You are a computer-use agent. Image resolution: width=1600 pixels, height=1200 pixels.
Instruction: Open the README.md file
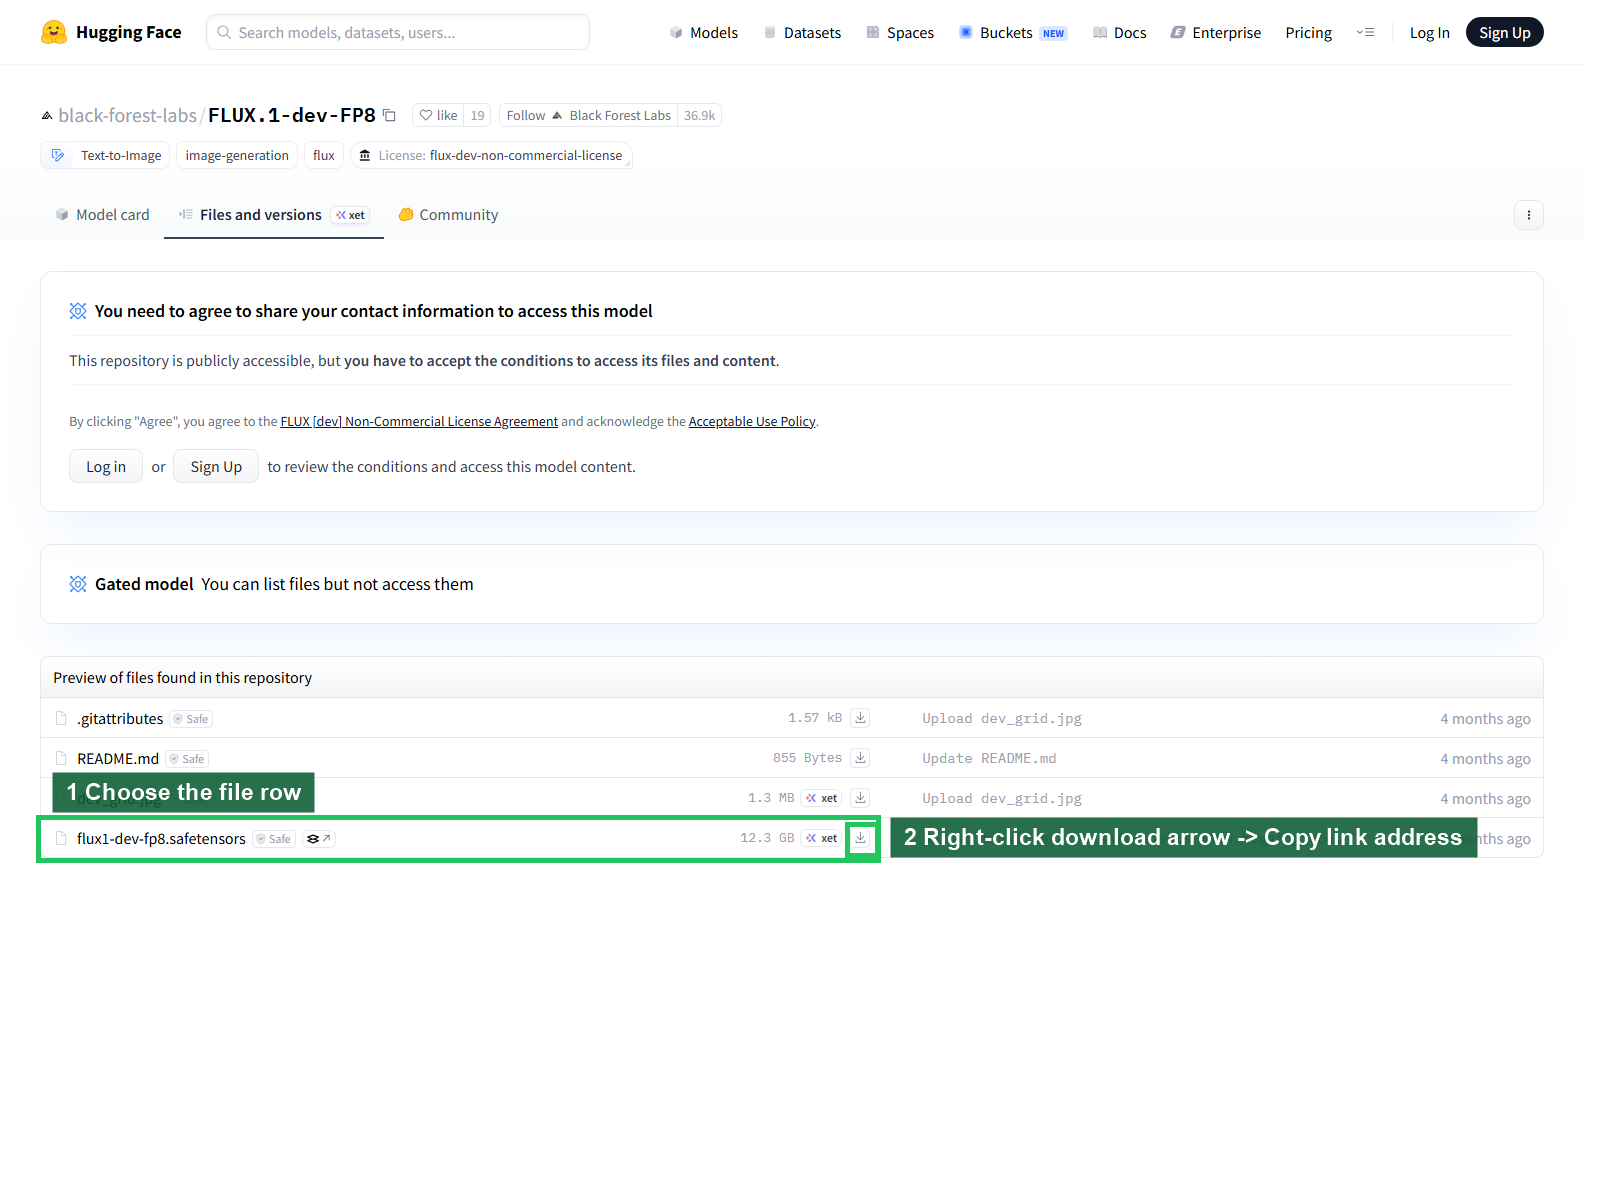coord(118,759)
